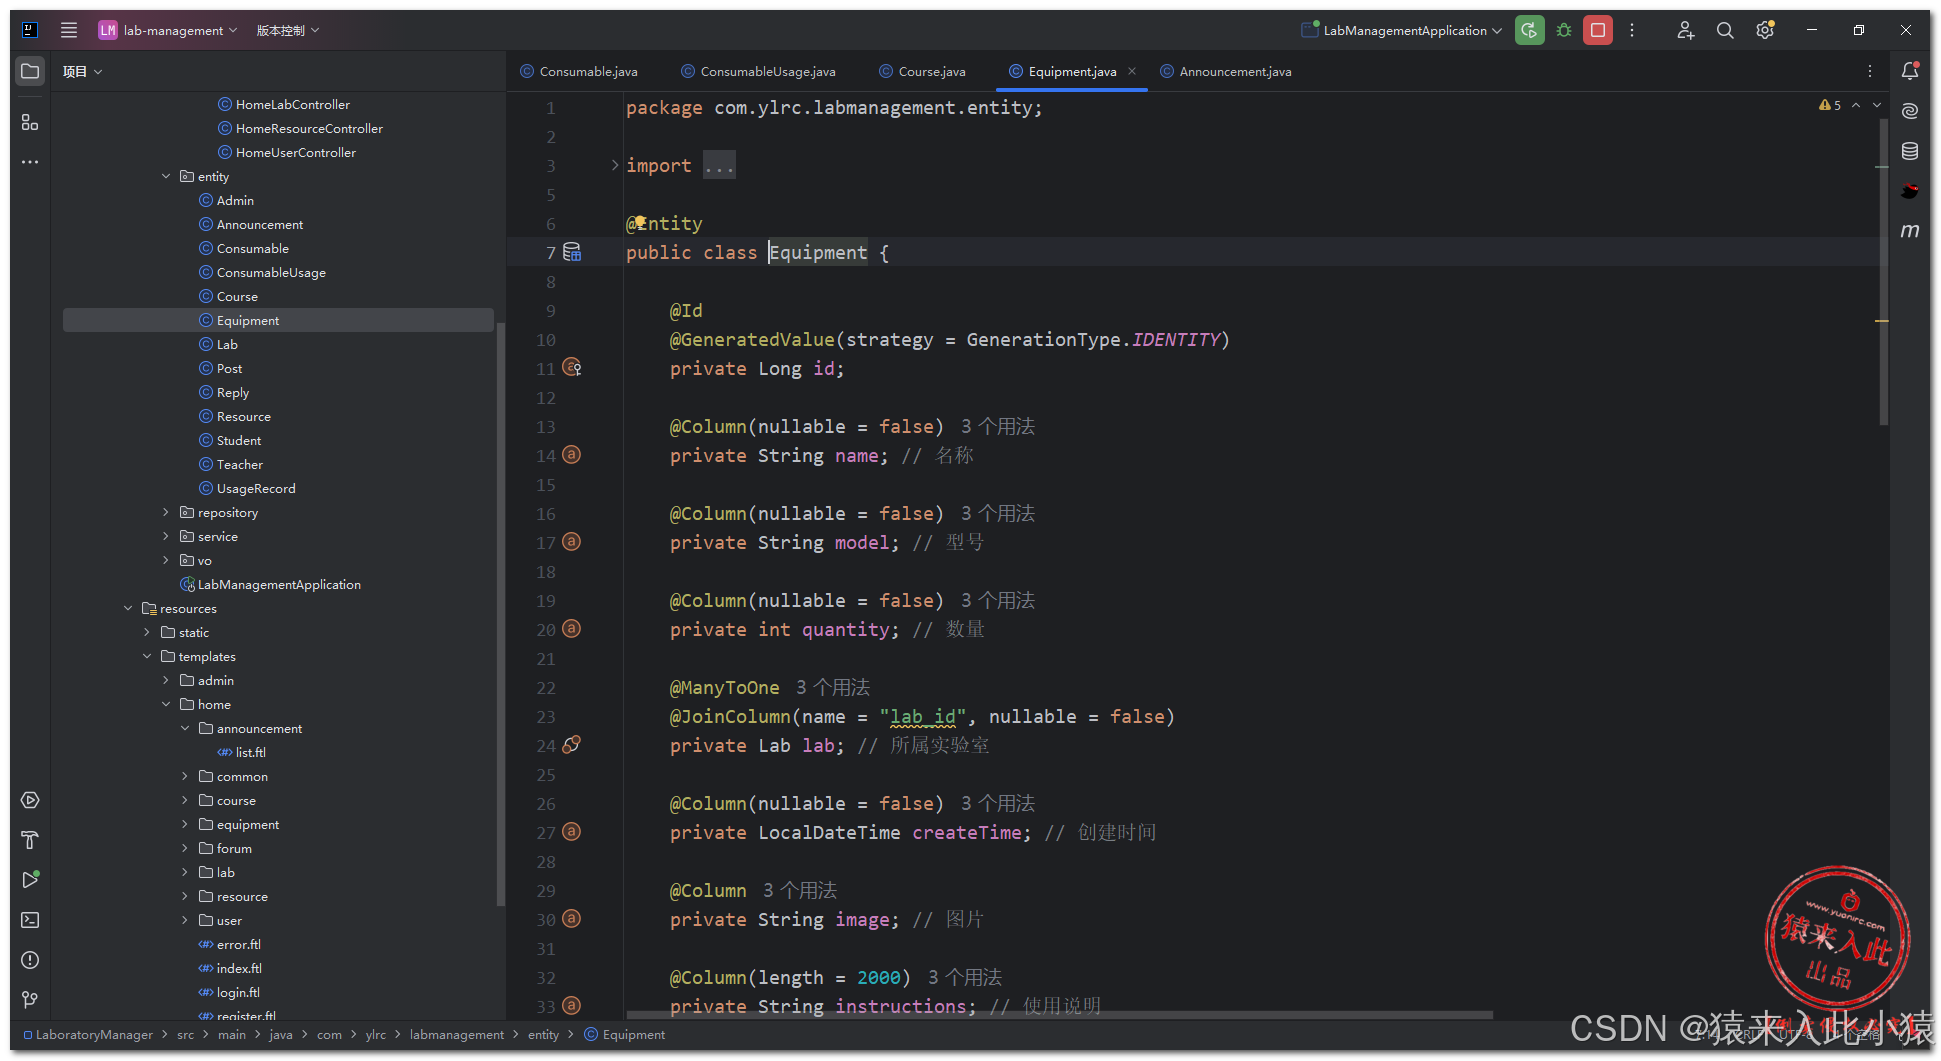Expand the equipment templates folder
The image size is (1941, 1061).
click(185, 824)
